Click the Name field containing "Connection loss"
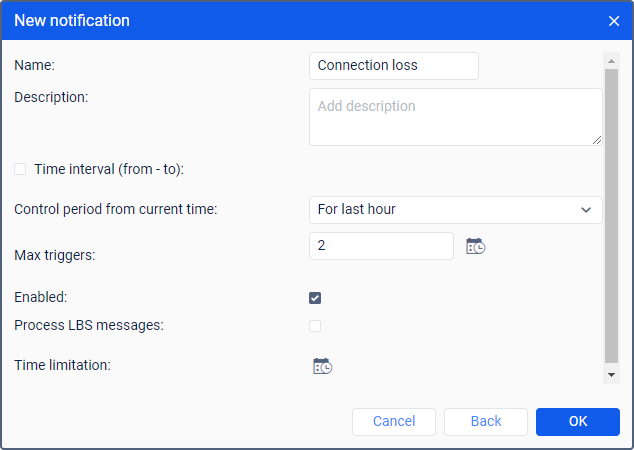 (393, 66)
